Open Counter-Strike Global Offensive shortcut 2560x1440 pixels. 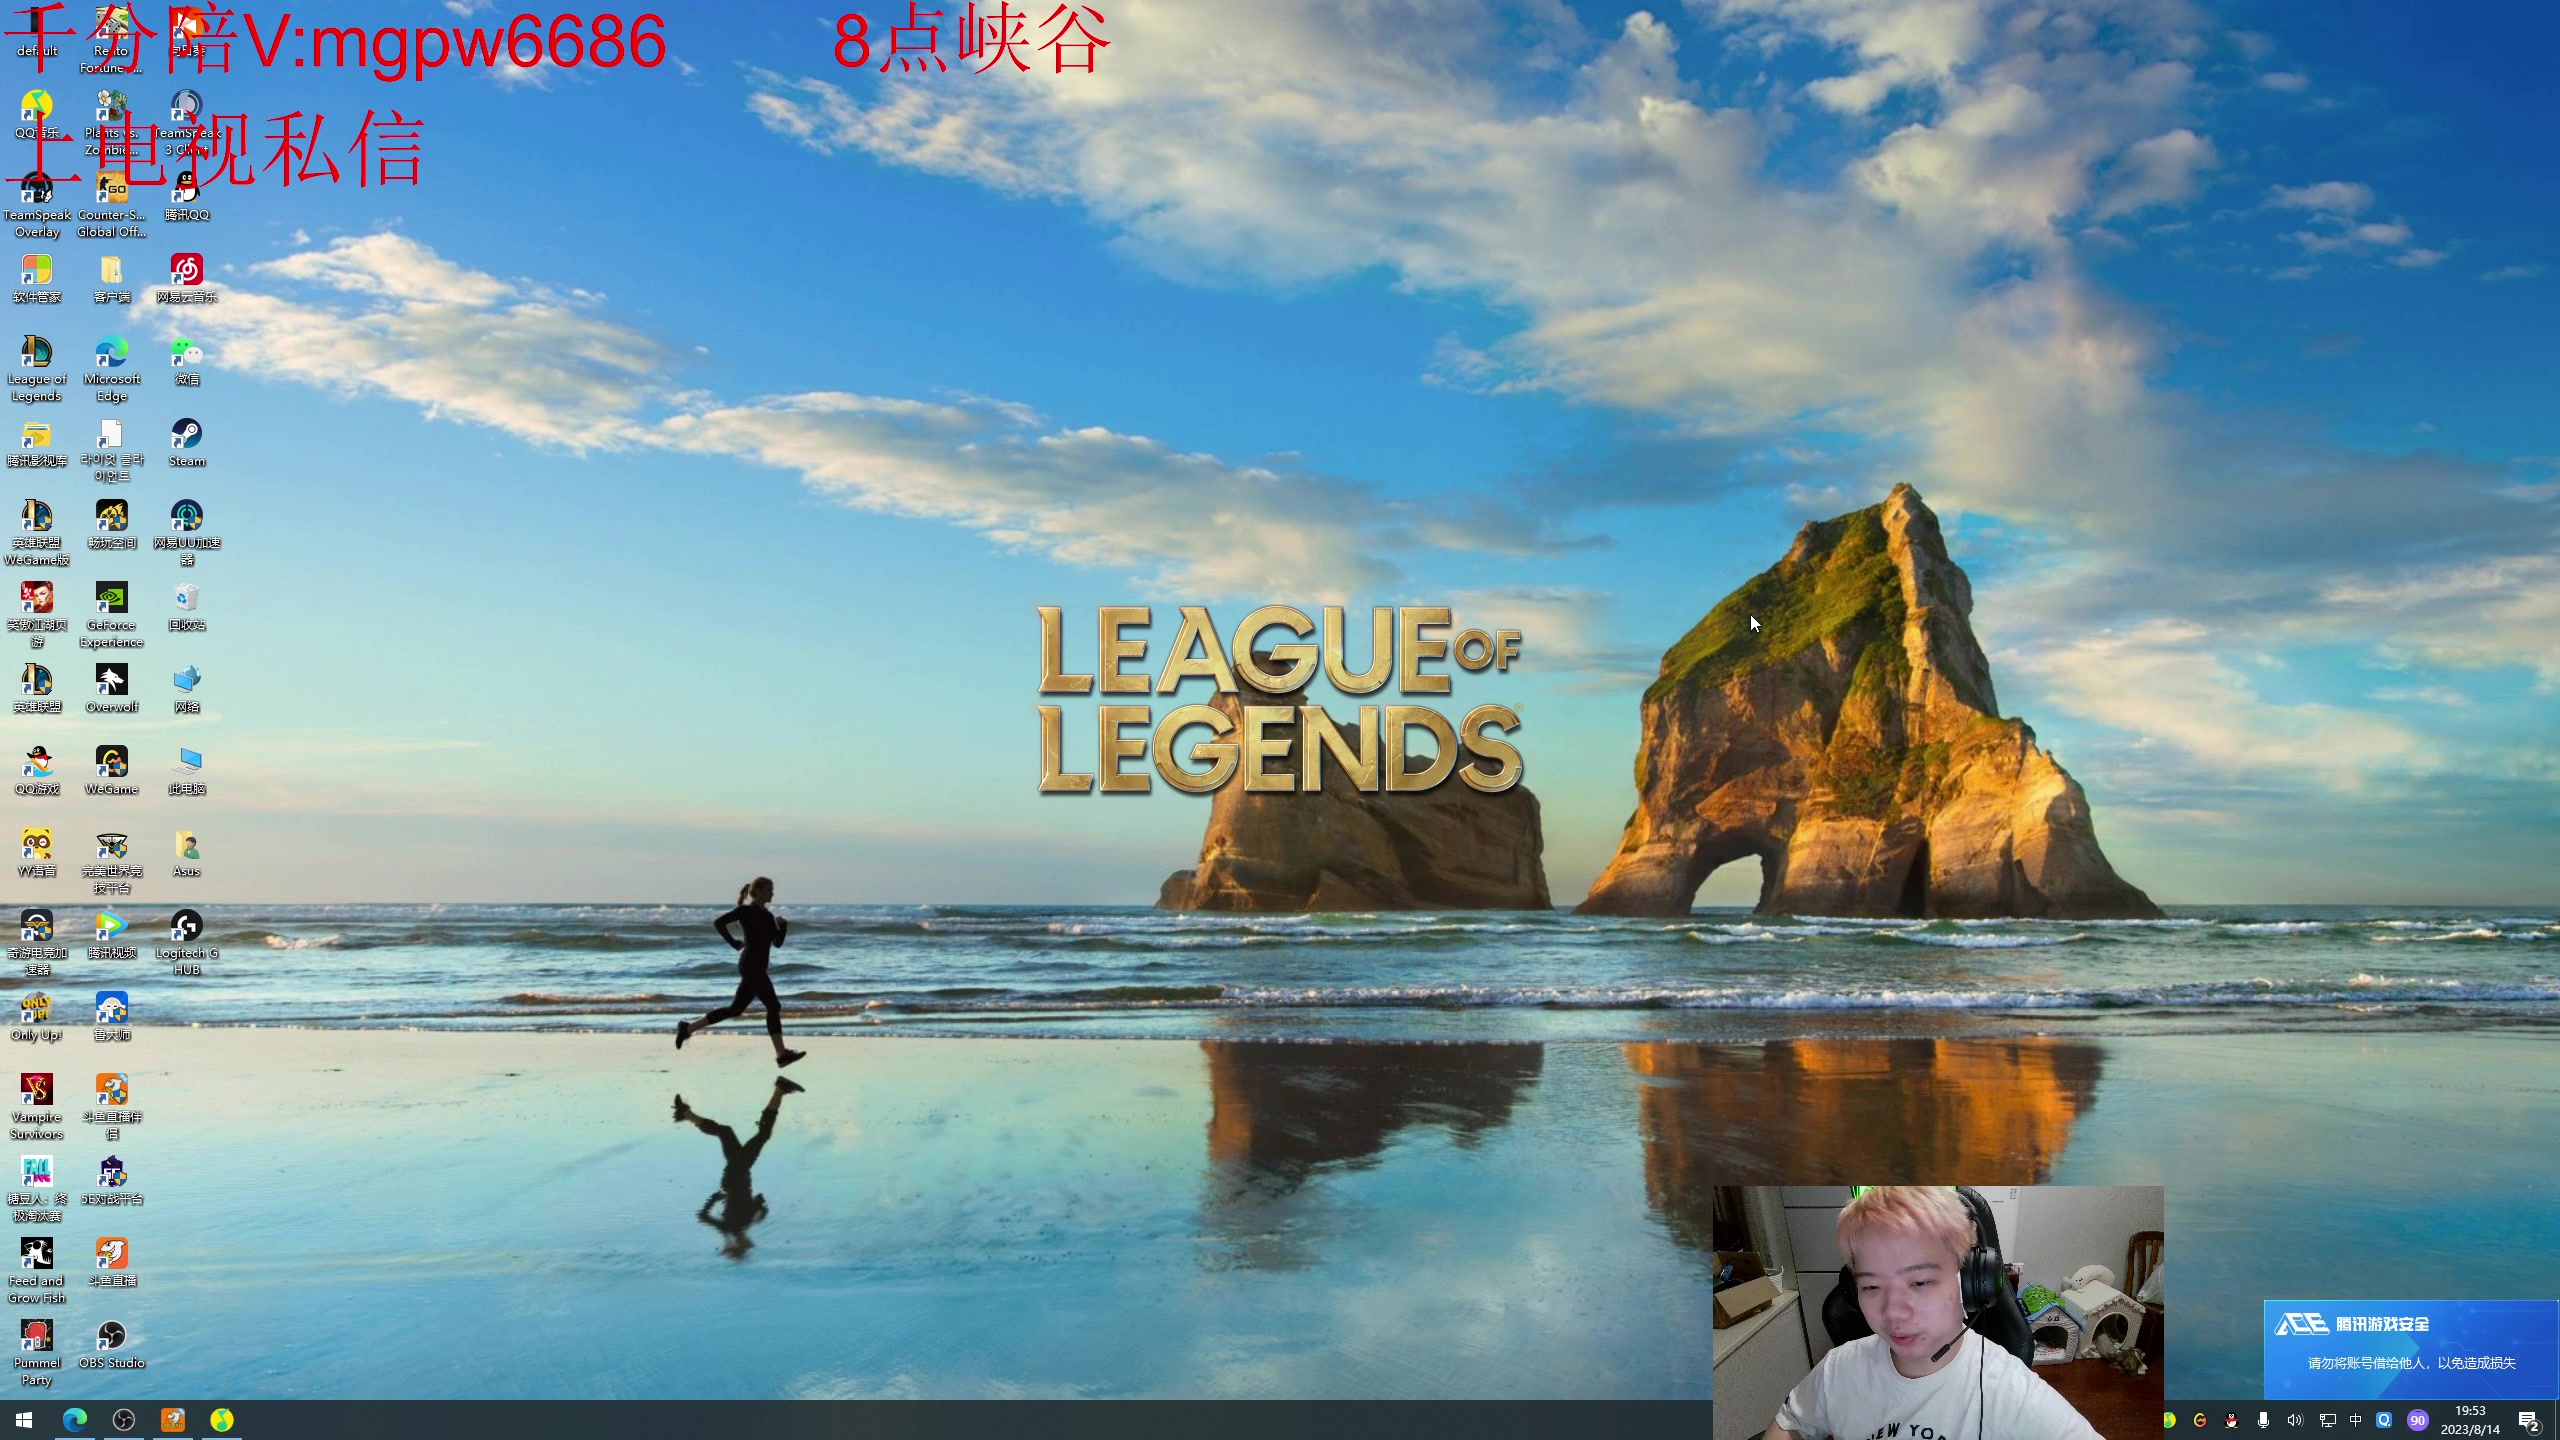(111, 190)
